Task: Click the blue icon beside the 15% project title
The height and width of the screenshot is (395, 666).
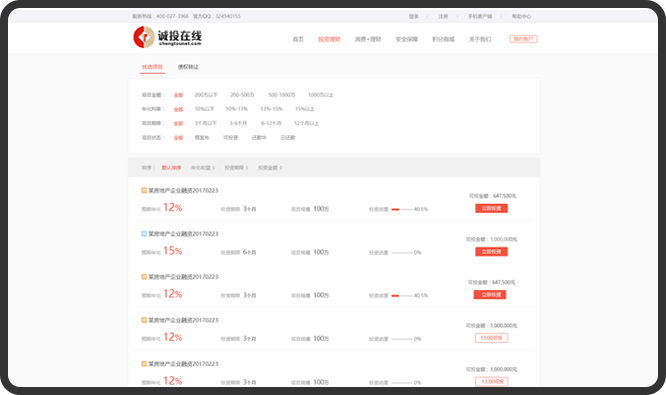Action: [x=144, y=234]
